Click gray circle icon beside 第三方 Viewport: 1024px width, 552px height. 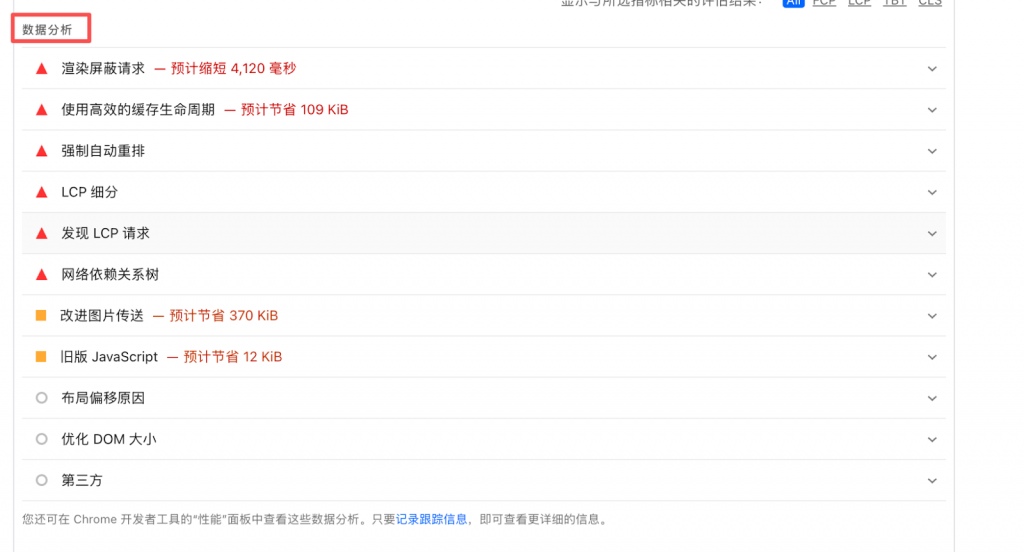(x=41, y=480)
